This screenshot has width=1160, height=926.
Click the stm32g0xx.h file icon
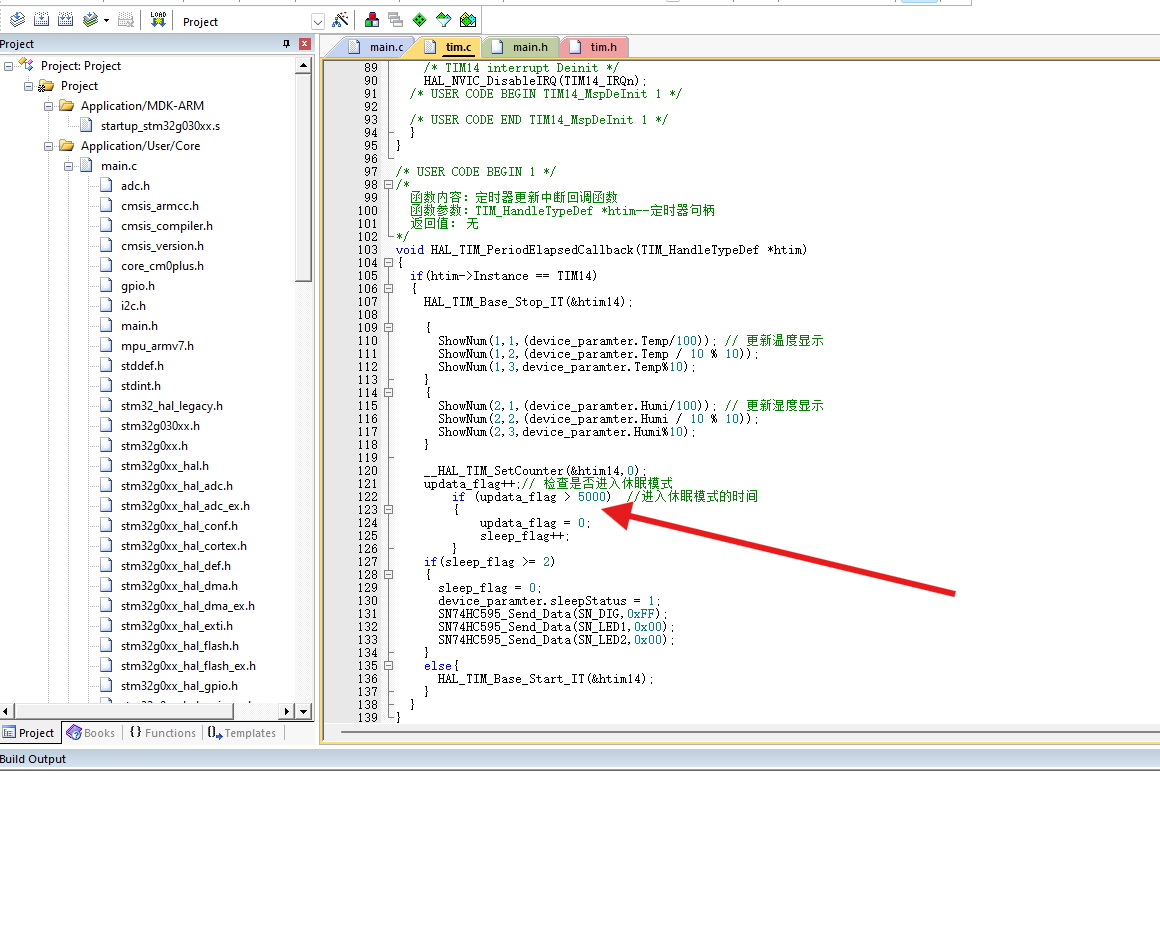tap(107, 445)
